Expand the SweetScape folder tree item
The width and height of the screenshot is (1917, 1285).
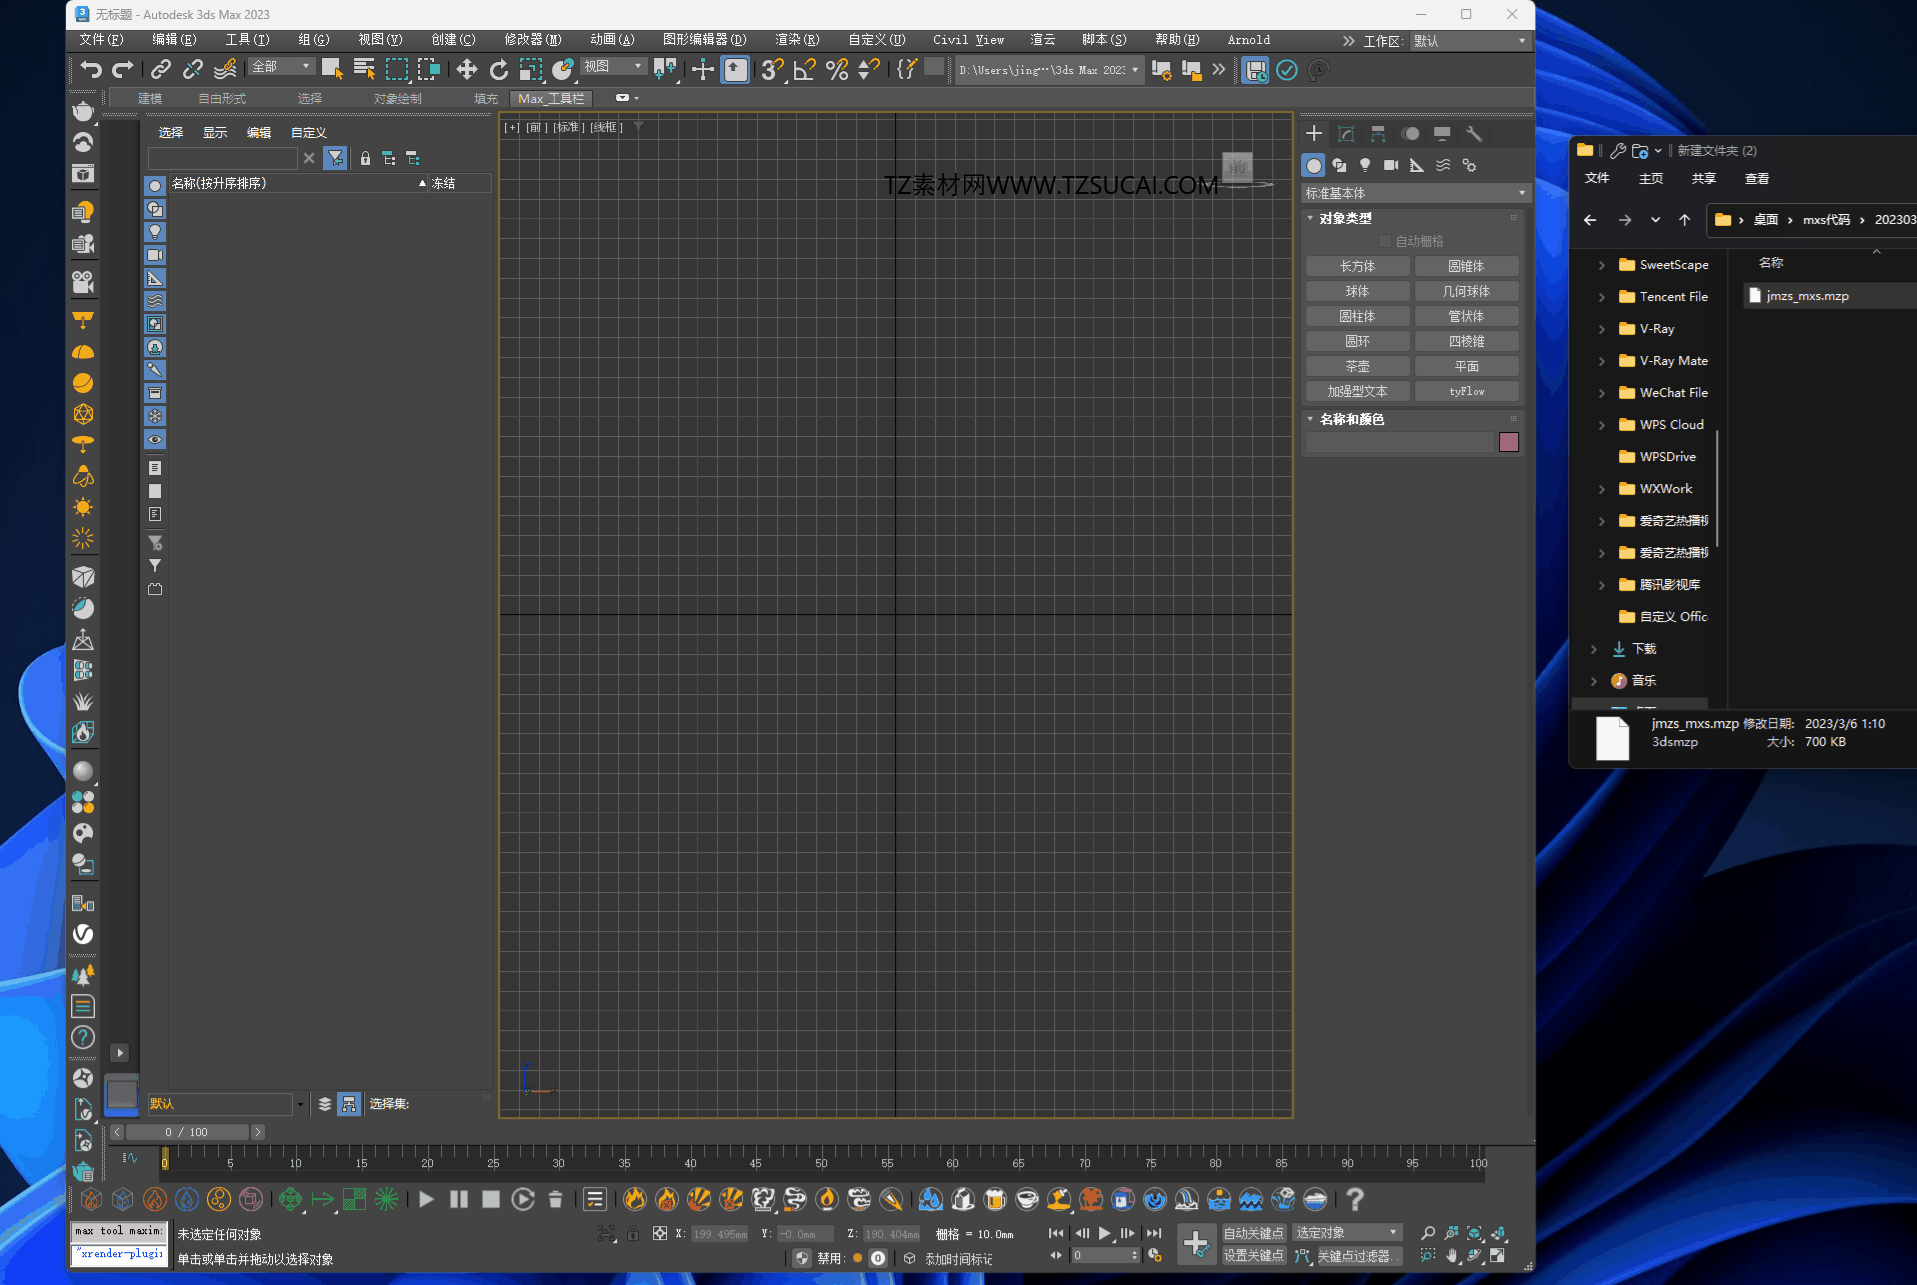pos(1601,265)
